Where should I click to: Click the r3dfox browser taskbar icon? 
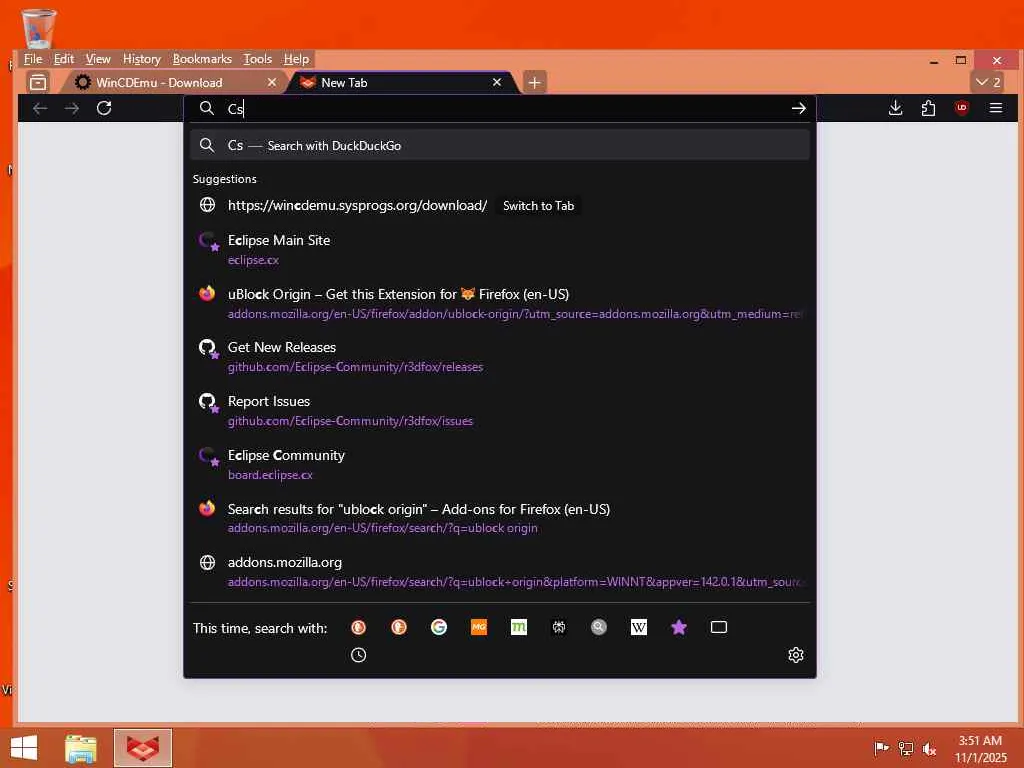(x=142, y=748)
